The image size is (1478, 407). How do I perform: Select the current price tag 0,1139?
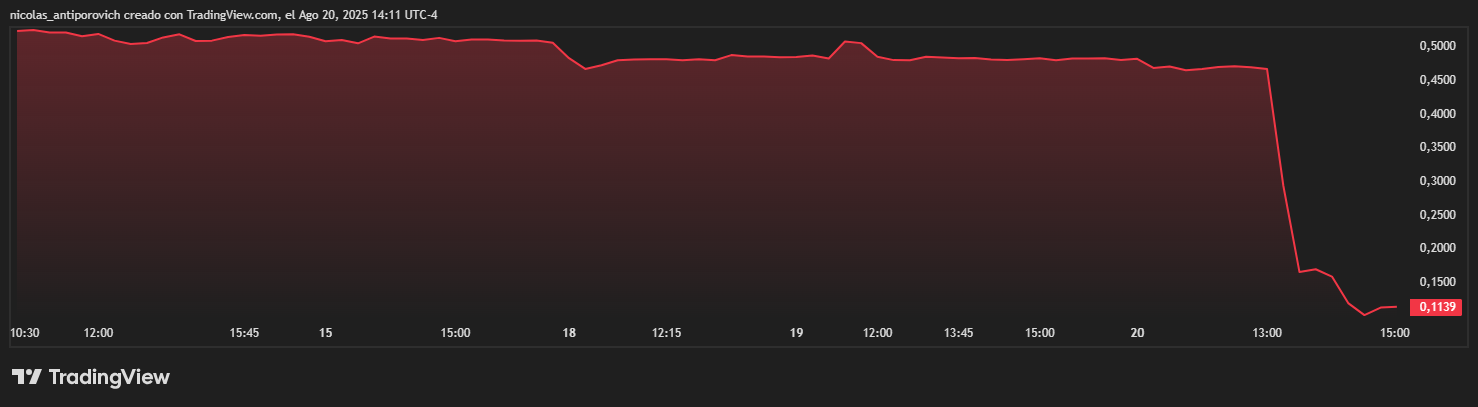[1435, 307]
